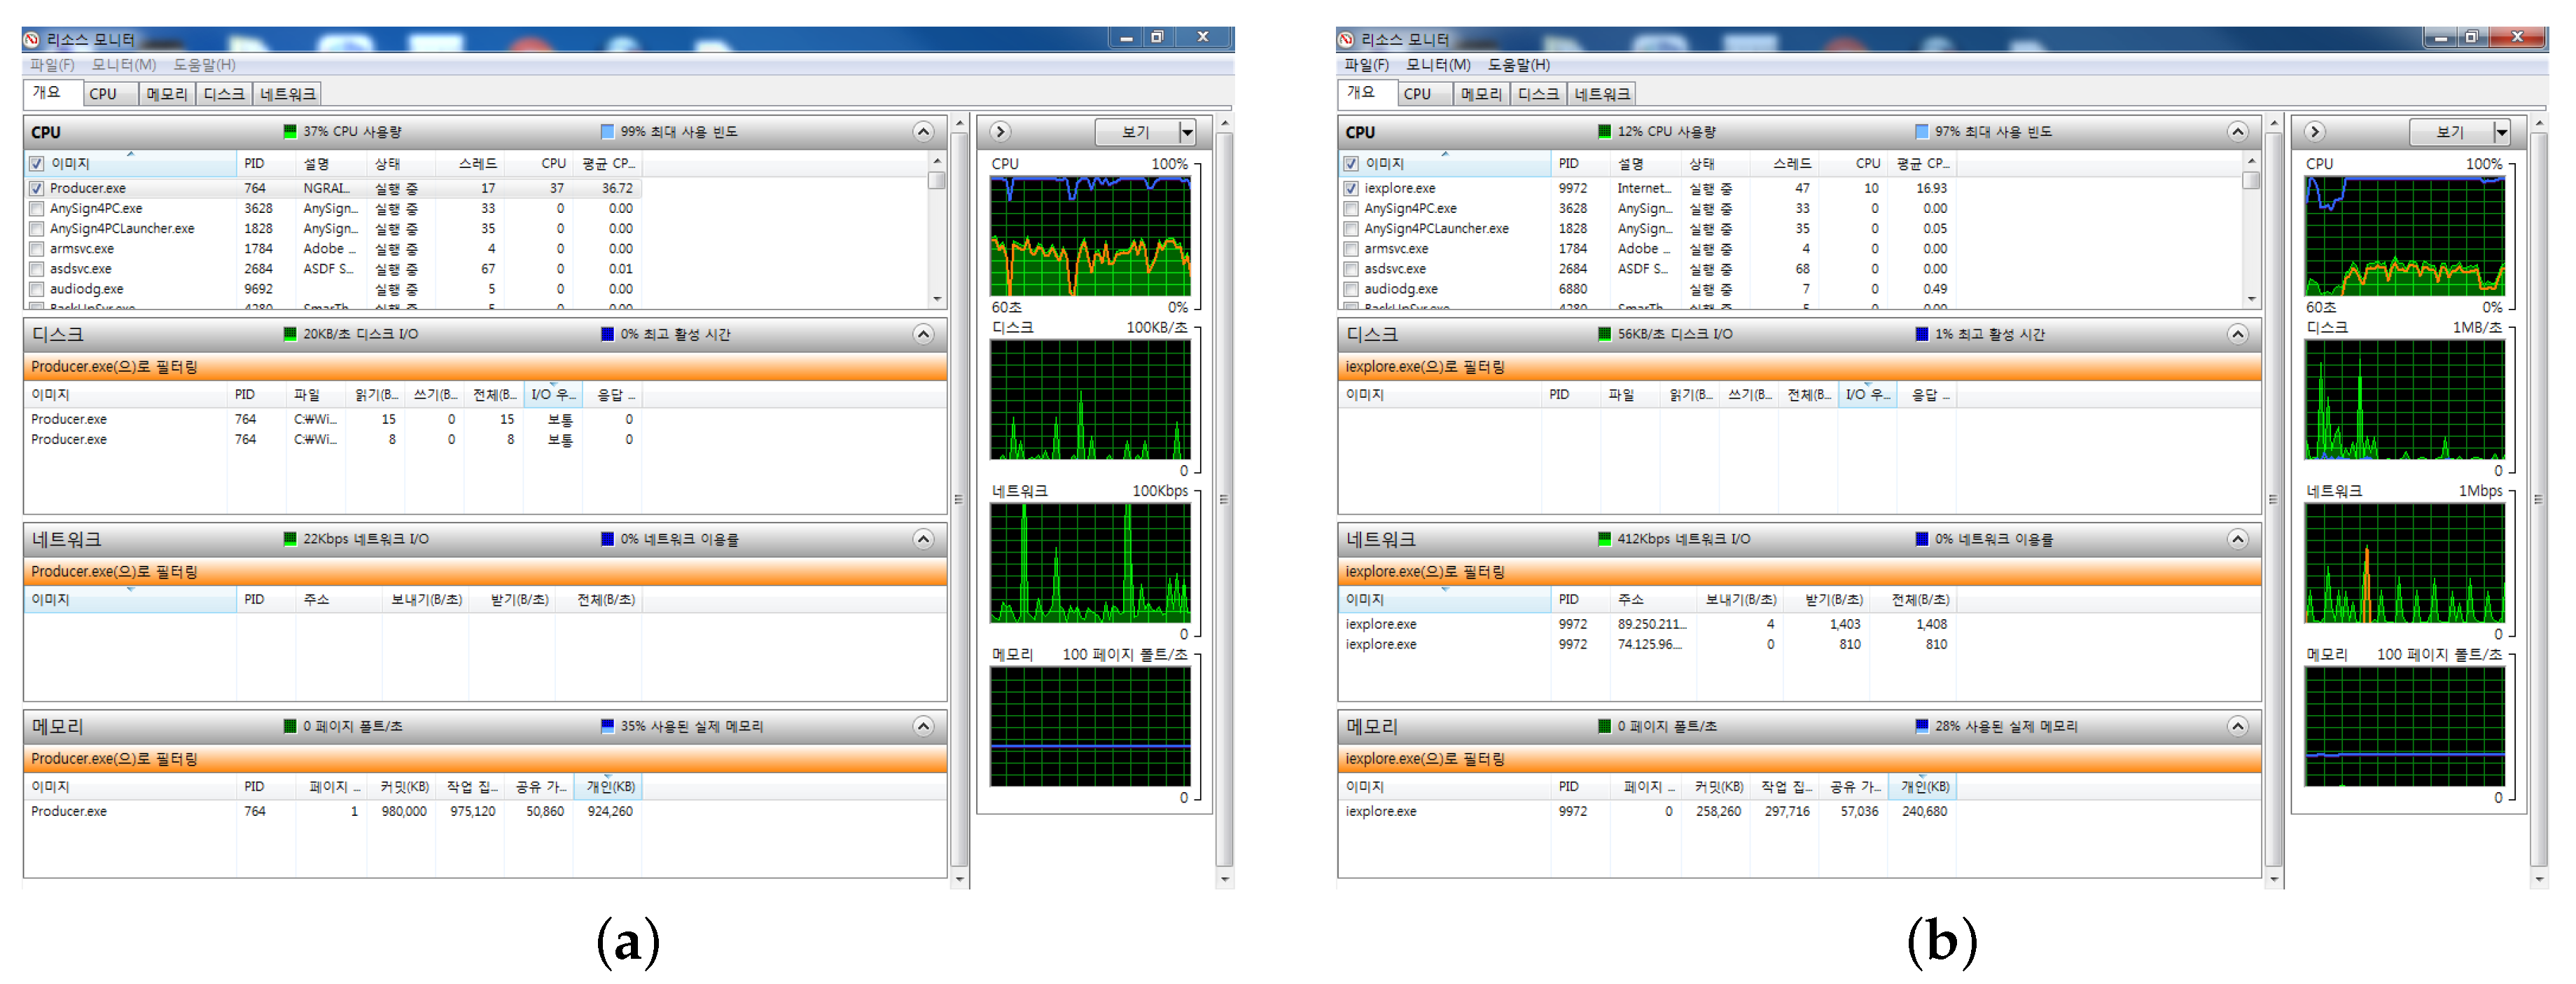Viewport: 2576px width, 984px height.
Task: Hide graph pane arrow in right window
Action: pos(2314,132)
